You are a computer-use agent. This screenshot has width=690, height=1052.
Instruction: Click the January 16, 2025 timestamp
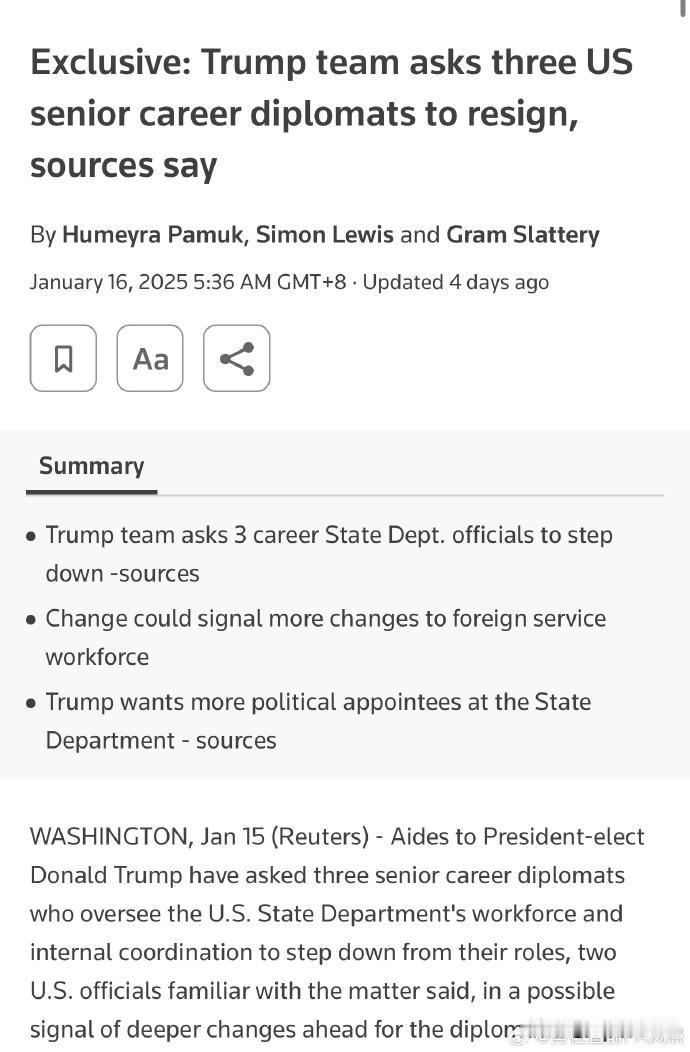pos(188,282)
